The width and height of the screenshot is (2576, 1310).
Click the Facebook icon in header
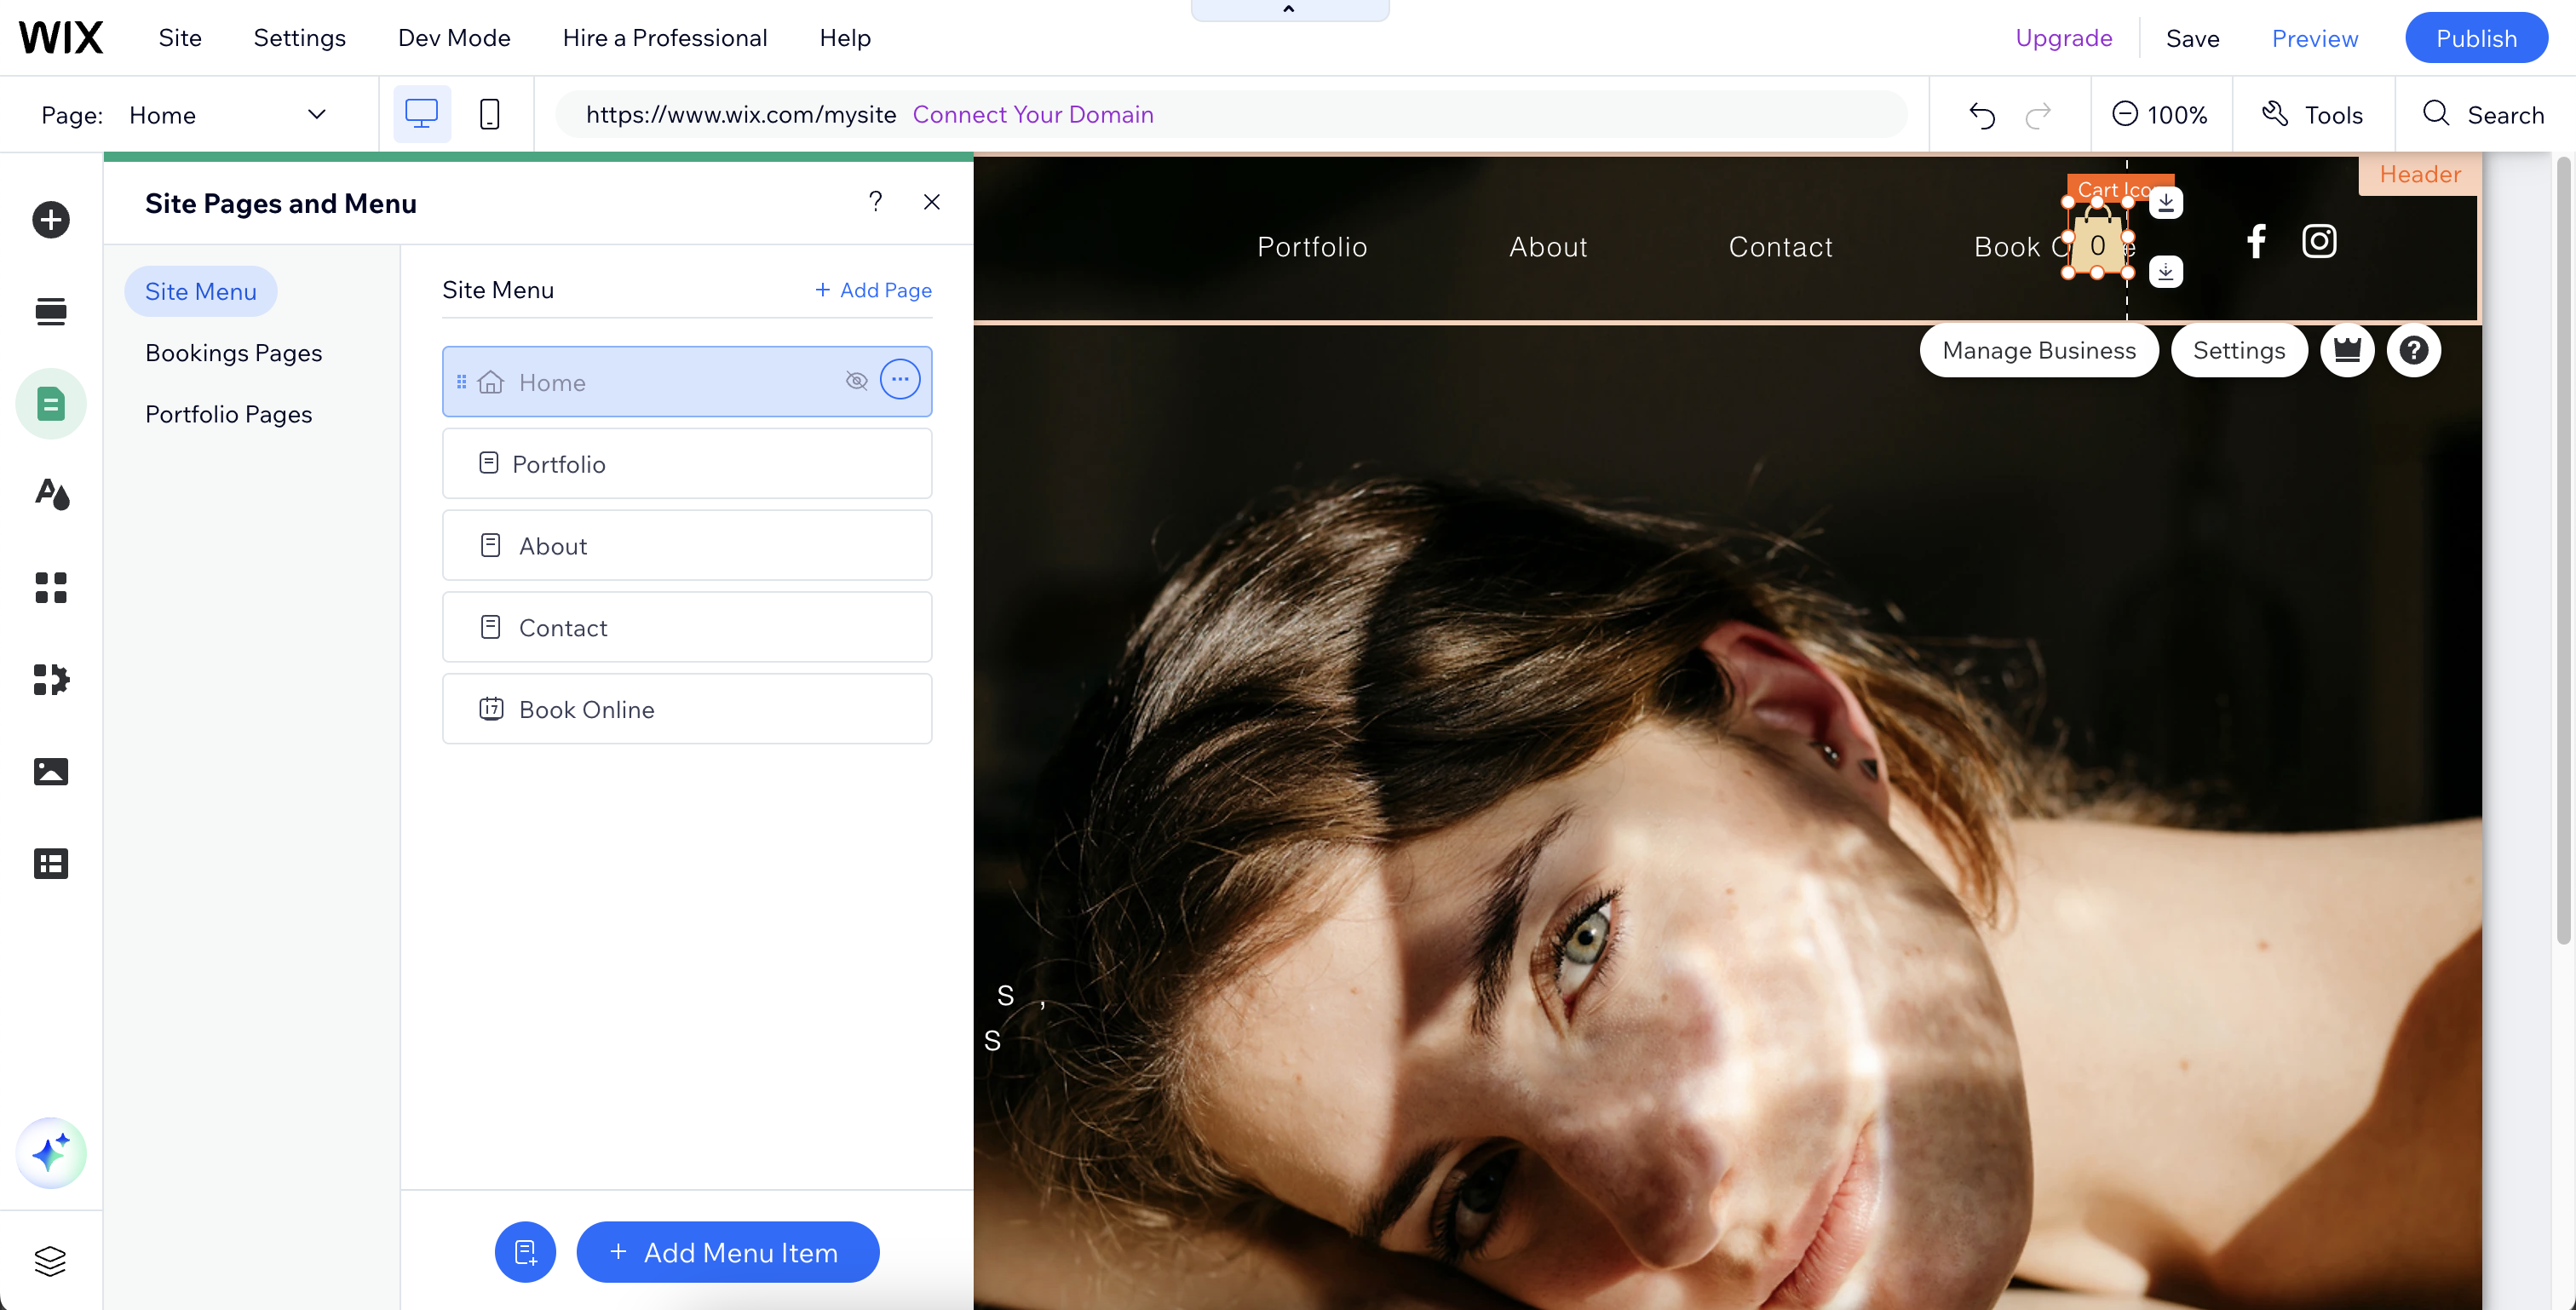coord(2256,241)
